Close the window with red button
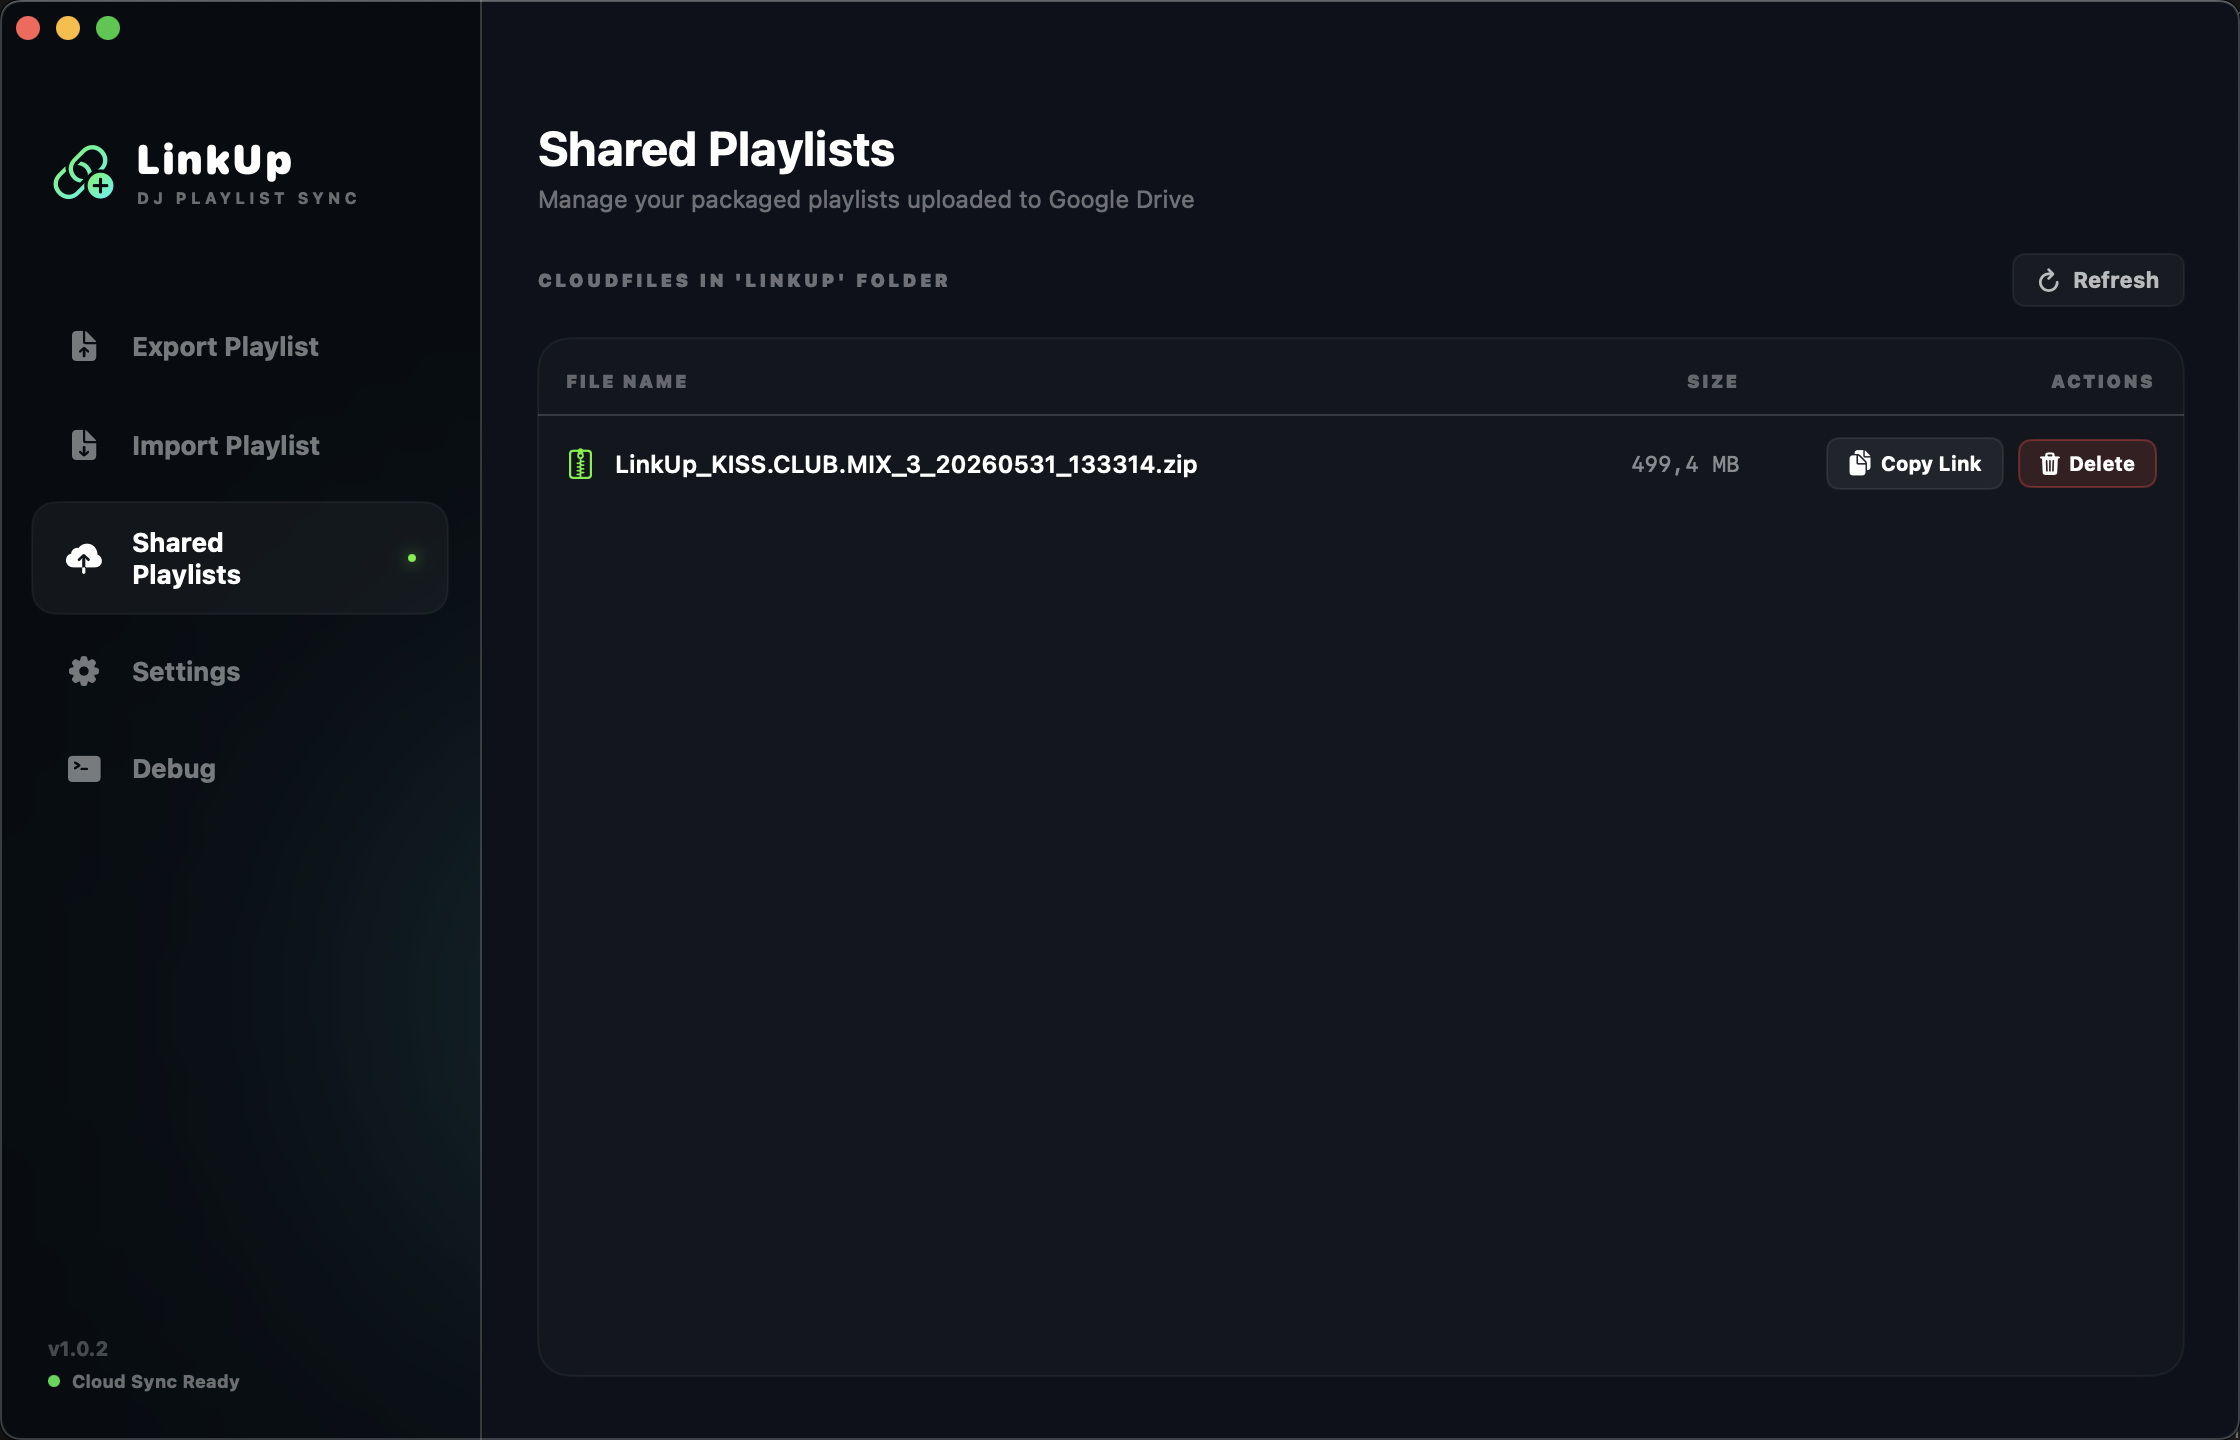The width and height of the screenshot is (2240, 1440). tap(28, 28)
